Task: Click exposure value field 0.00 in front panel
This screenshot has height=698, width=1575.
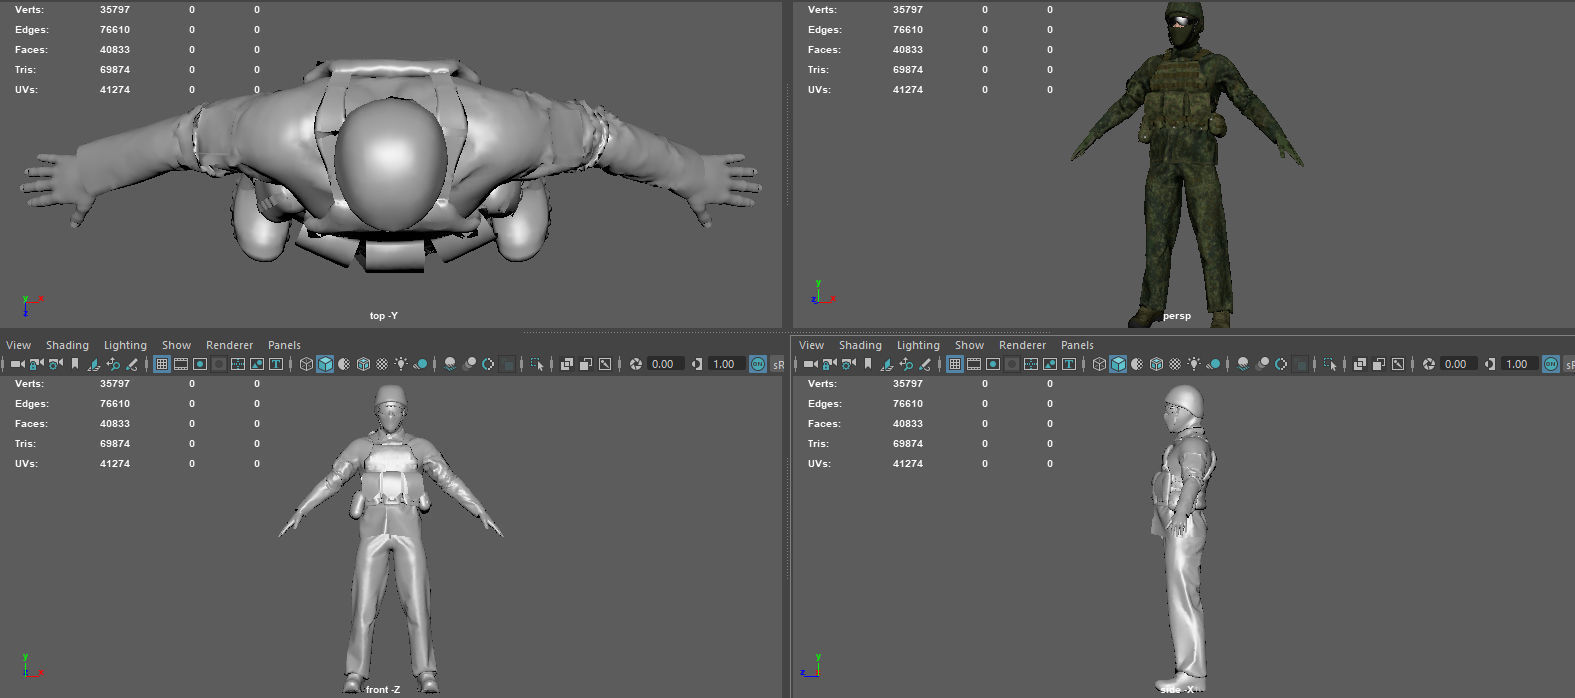Action: pos(664,364)
